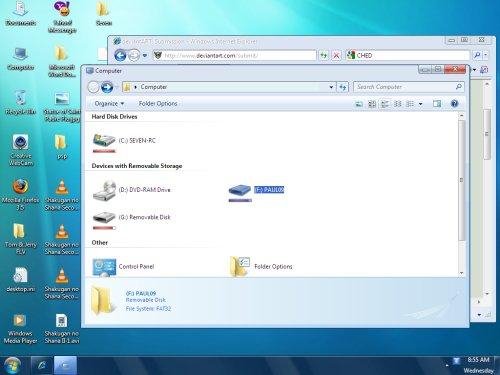The image size is (500, 375).
Task: Click Internet Explorer taskbar button
Action: (x=42, y=365)
